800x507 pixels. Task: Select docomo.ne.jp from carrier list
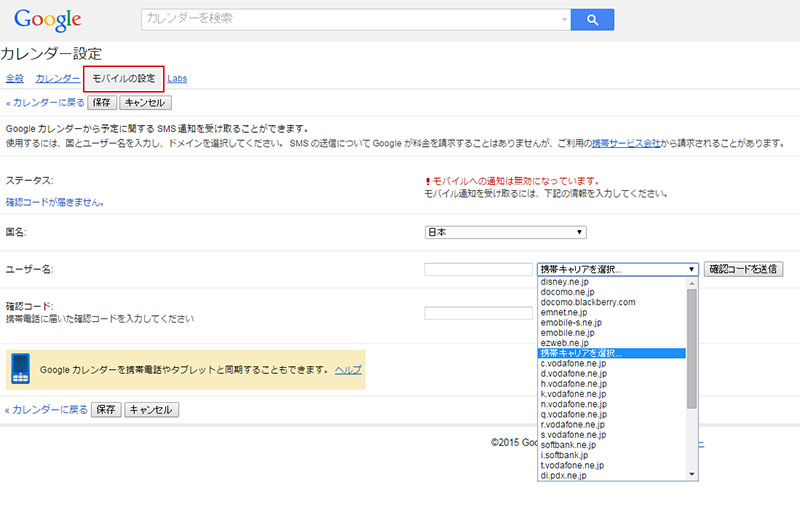612,292
